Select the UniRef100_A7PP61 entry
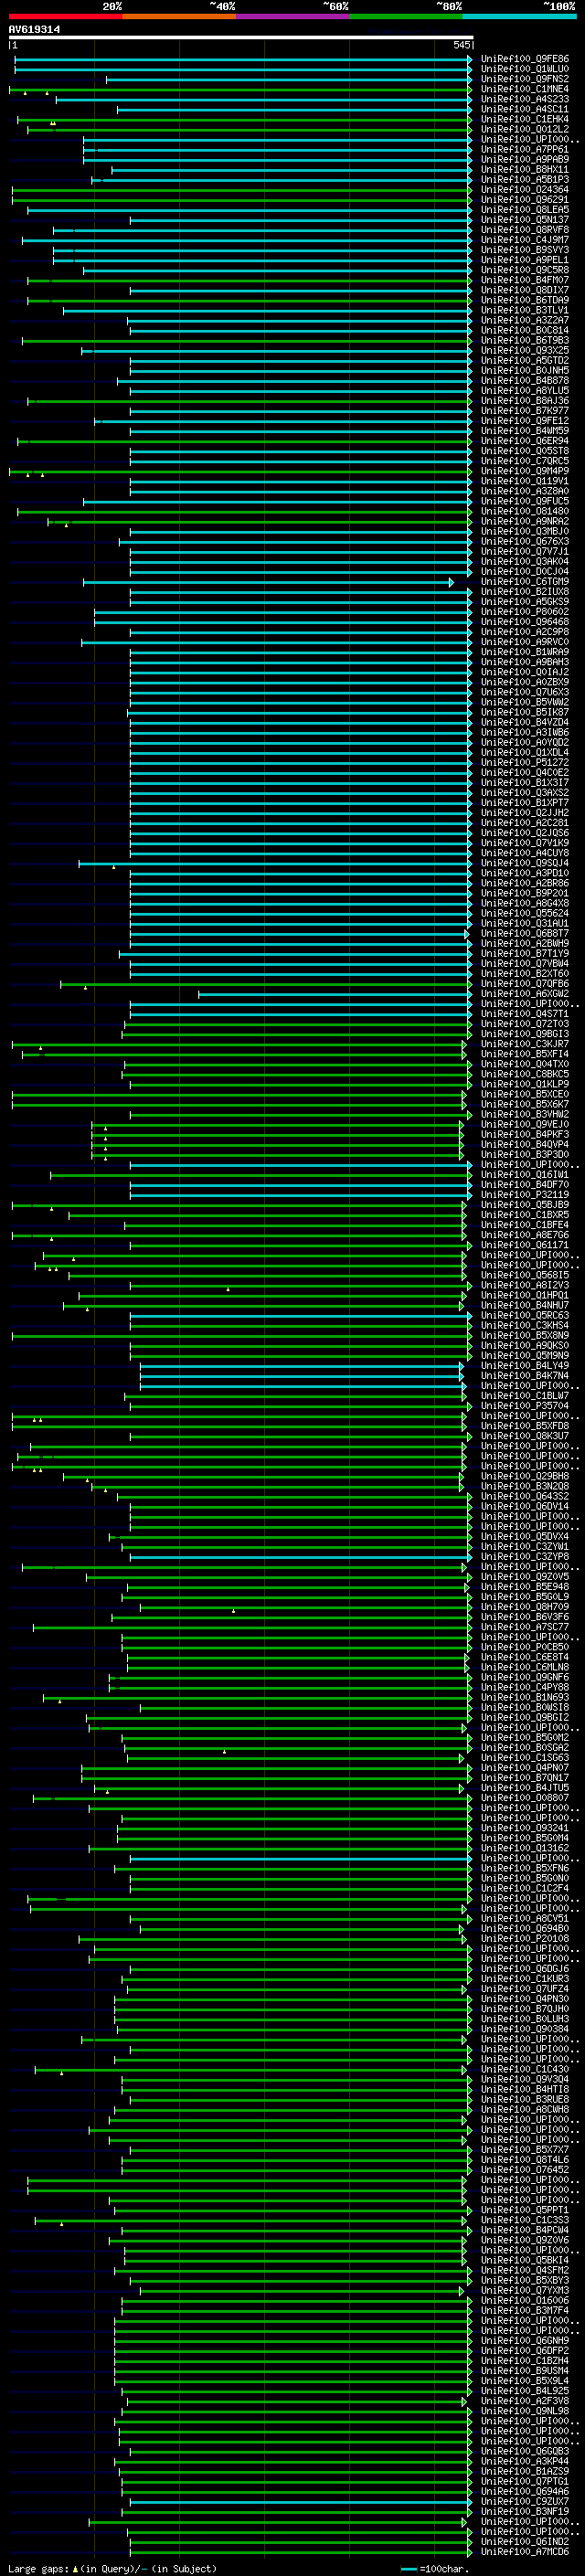Image resolution: width=585 pixels, height=2576 pixels. (524, 150)
